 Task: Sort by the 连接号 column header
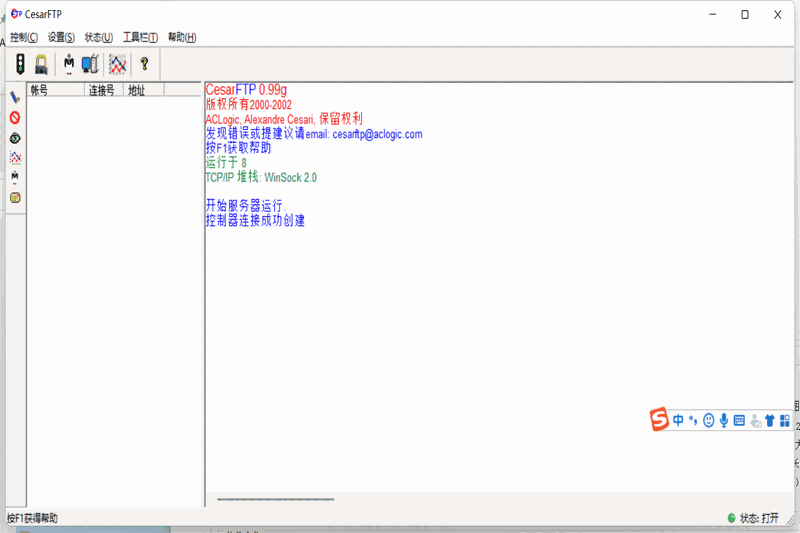point(104,90)
